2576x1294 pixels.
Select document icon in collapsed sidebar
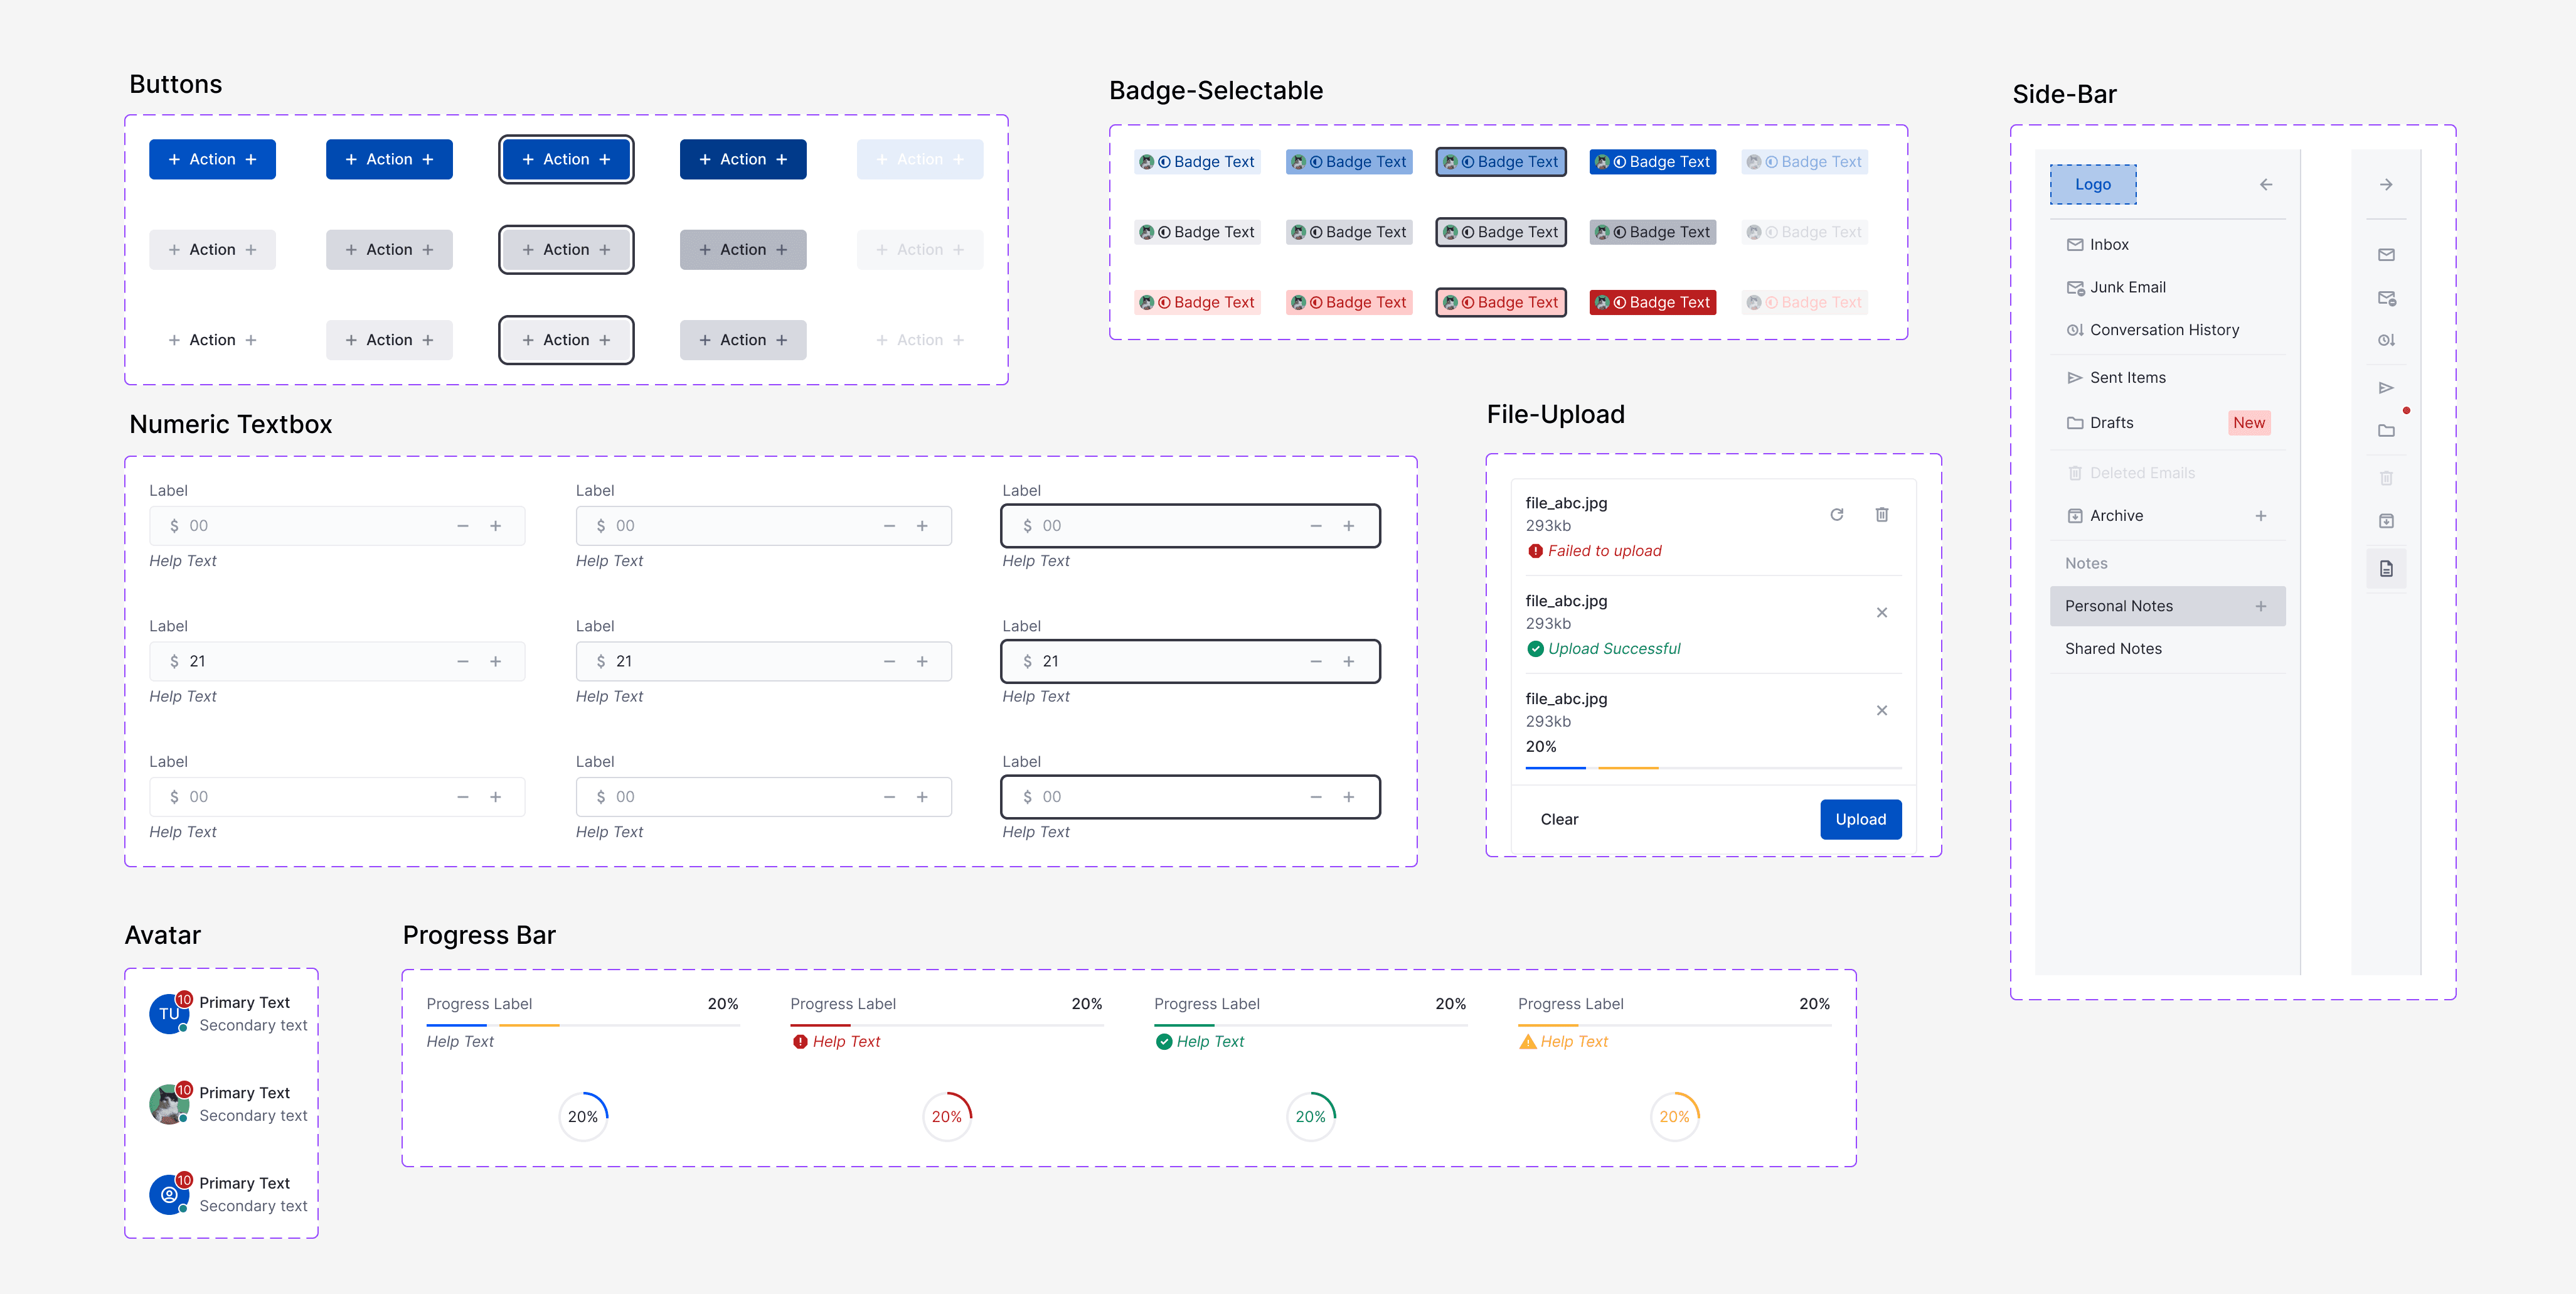(2385, 569)
